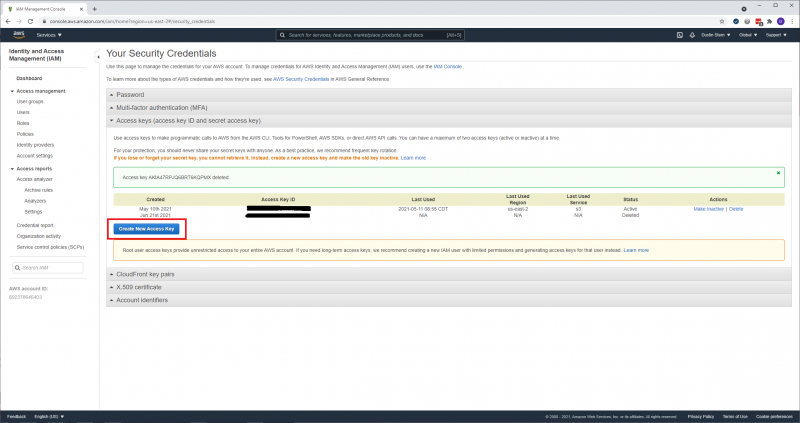Screen dimensions: 800x423
Task: Open Organization activity in sidebar
Action: [39, 236]
